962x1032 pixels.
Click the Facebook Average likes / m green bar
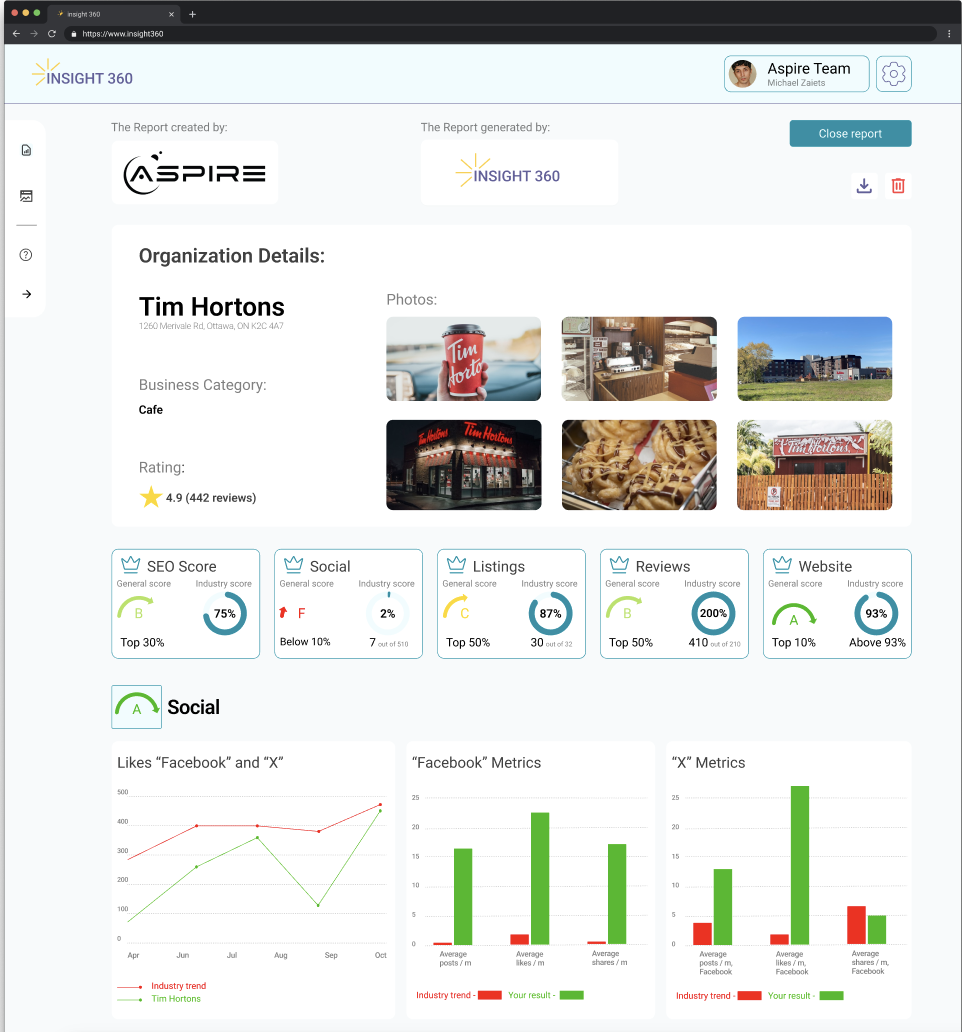click(x=540, y=879)
